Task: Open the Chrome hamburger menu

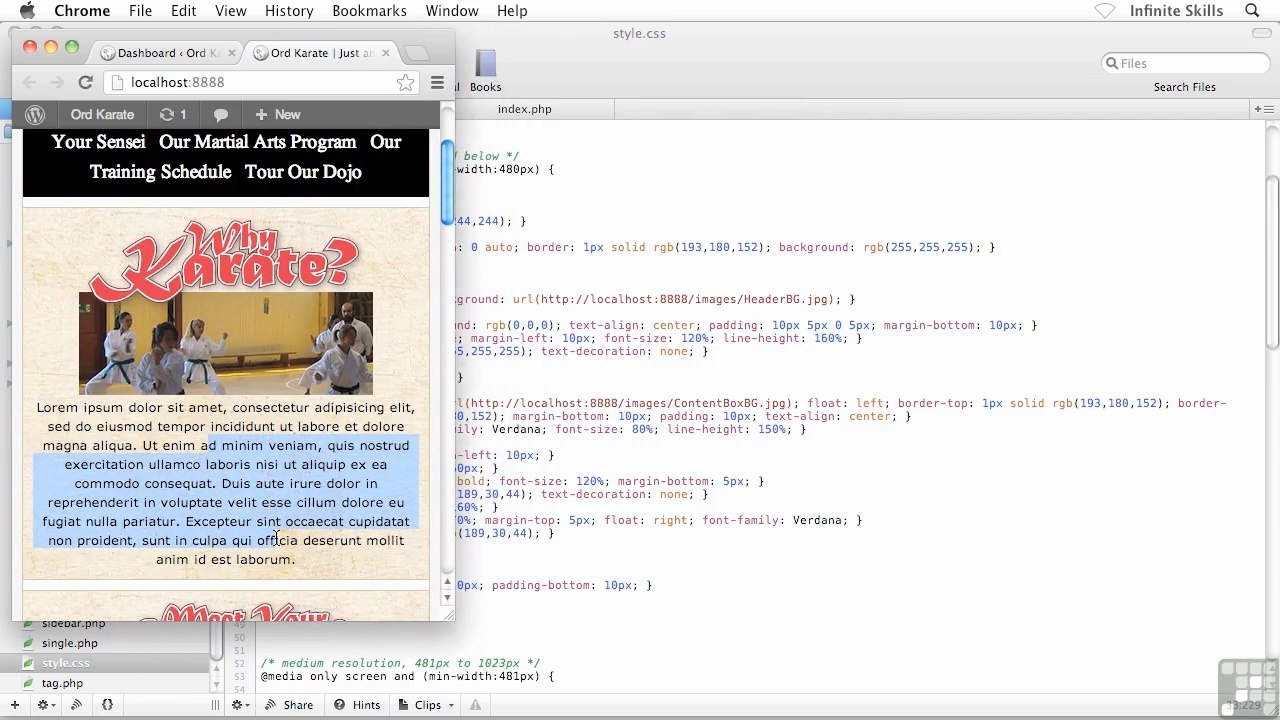Action: click(x=437, y=83)
